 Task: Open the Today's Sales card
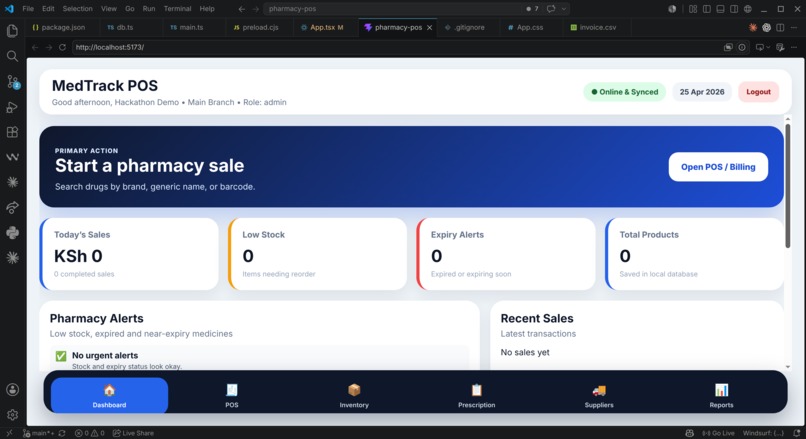[x=129, y=254]
